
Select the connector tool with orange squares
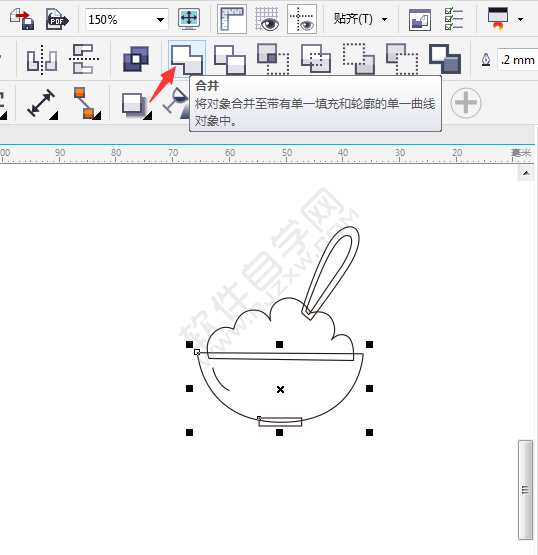pos(87,103)
